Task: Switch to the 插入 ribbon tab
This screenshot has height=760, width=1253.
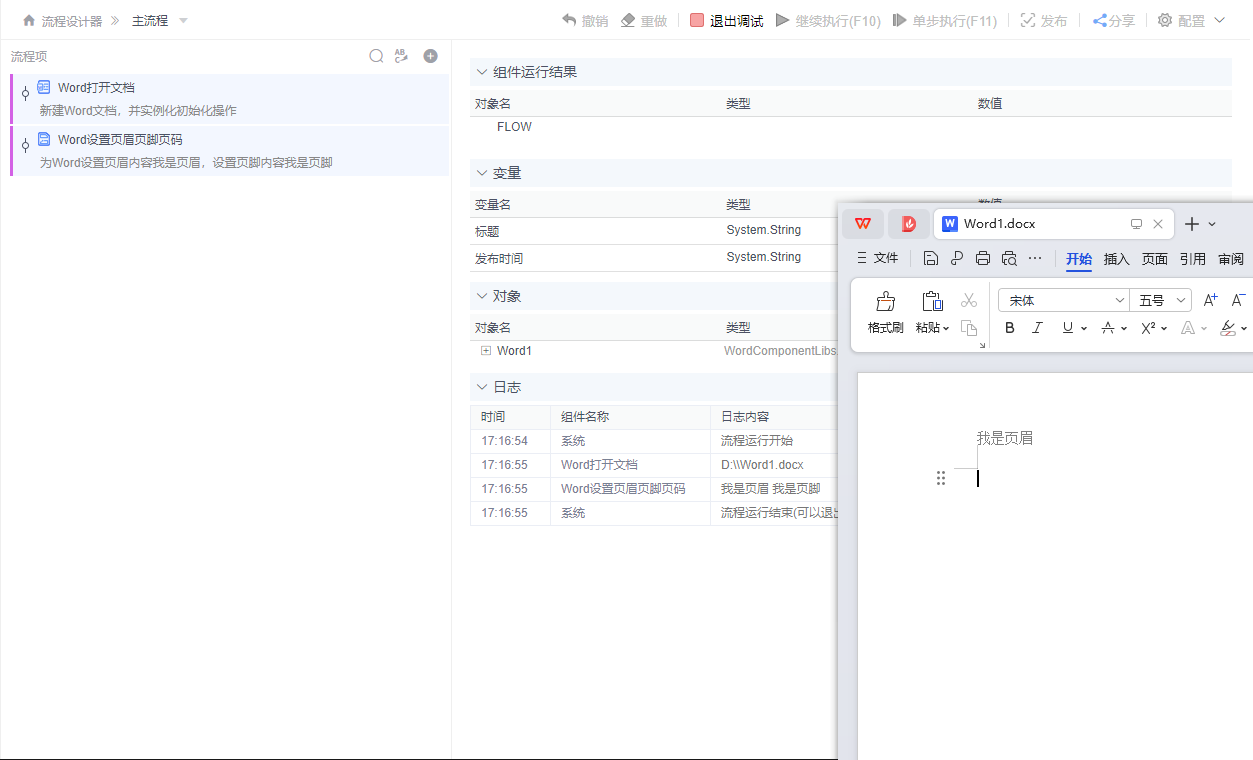Action: coord(1115,259)
